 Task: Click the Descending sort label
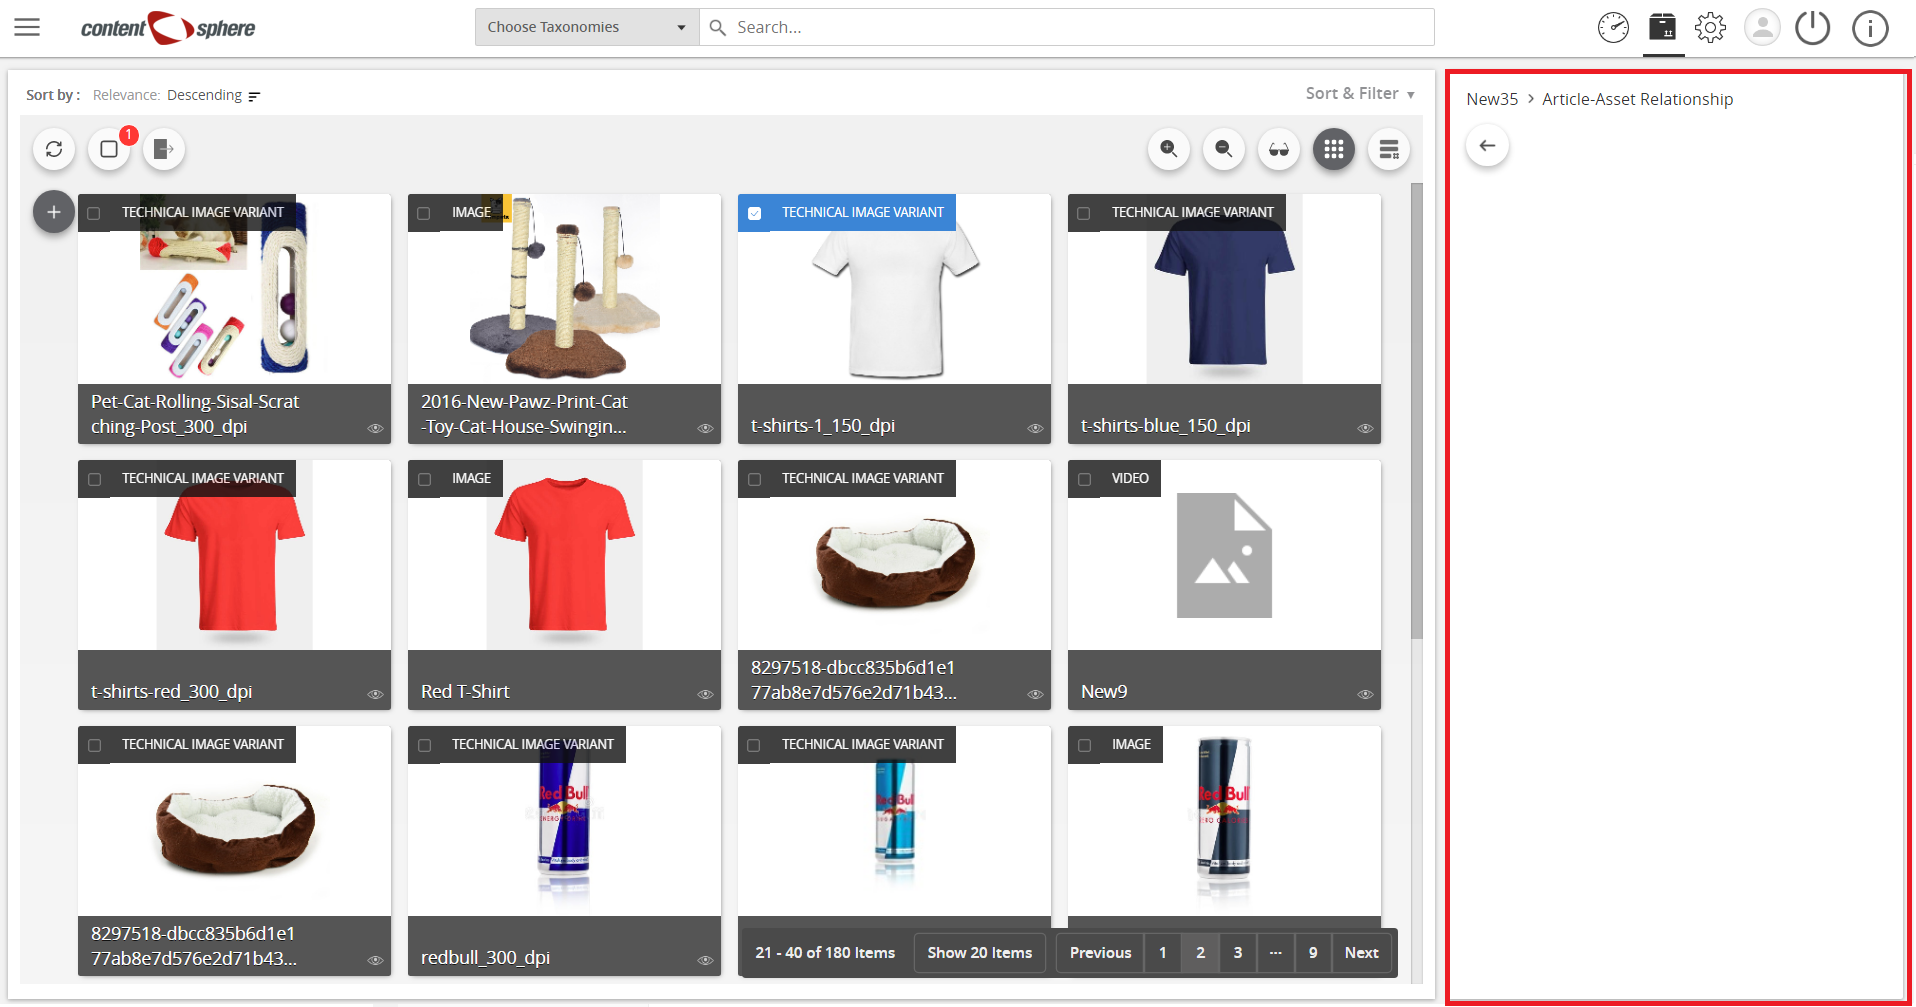204,95
